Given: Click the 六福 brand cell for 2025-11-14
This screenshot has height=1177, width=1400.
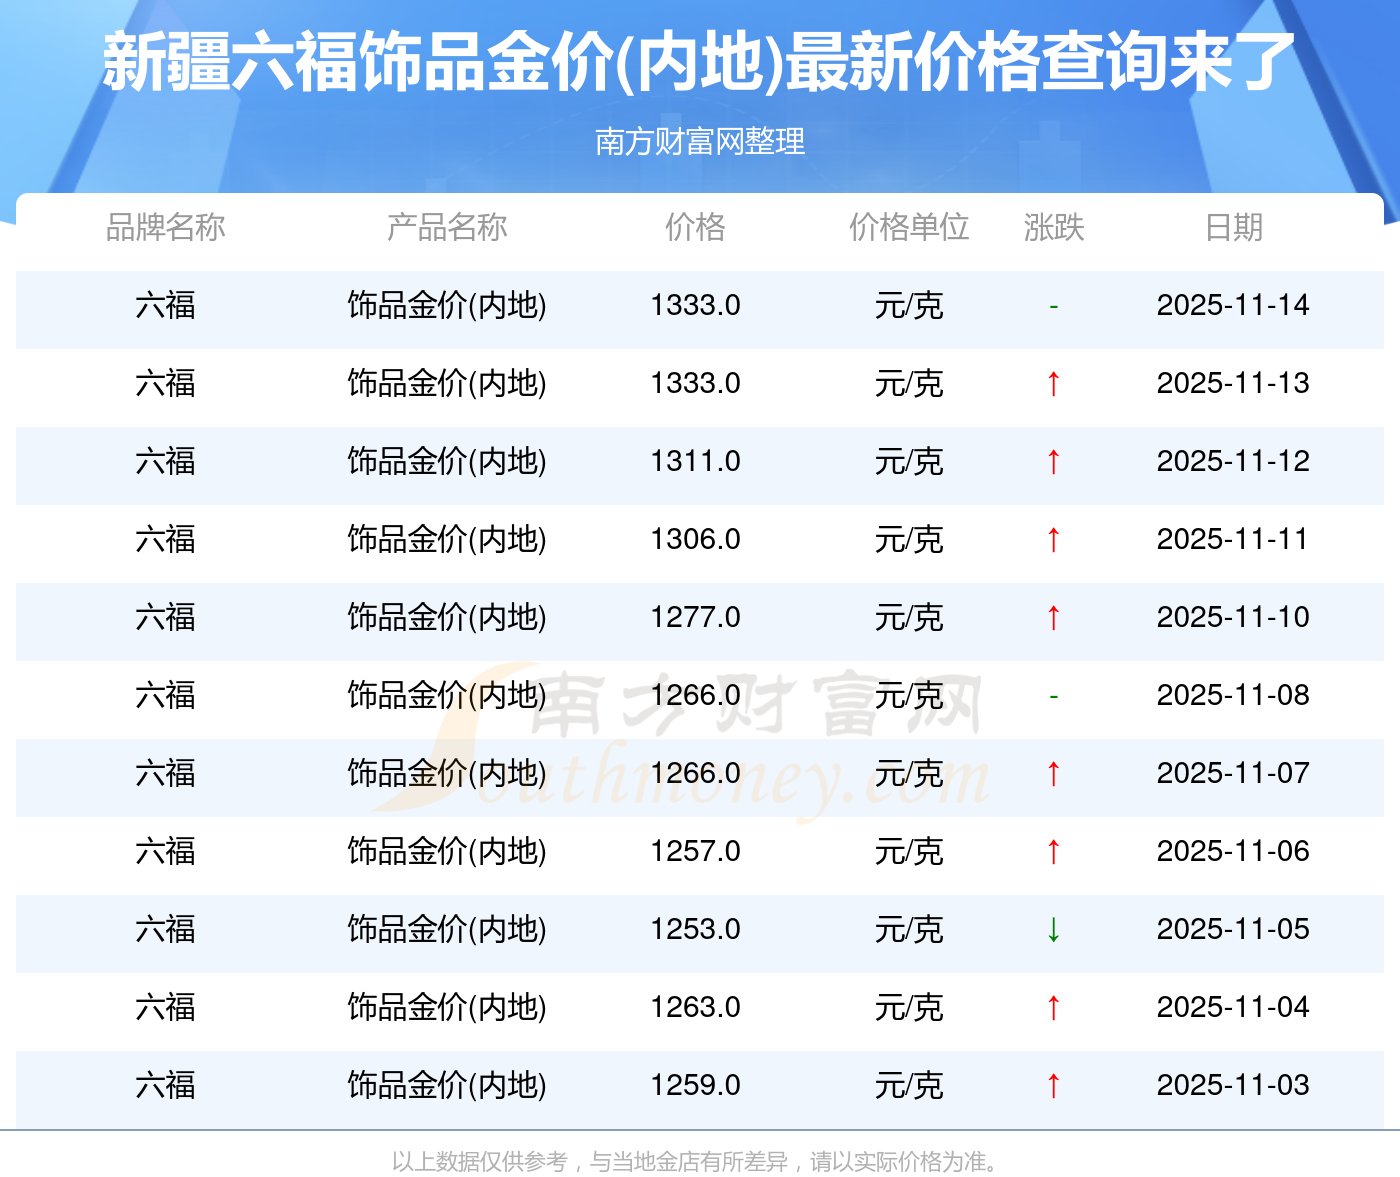Looking at the screenshot, I should click(165, 305).
